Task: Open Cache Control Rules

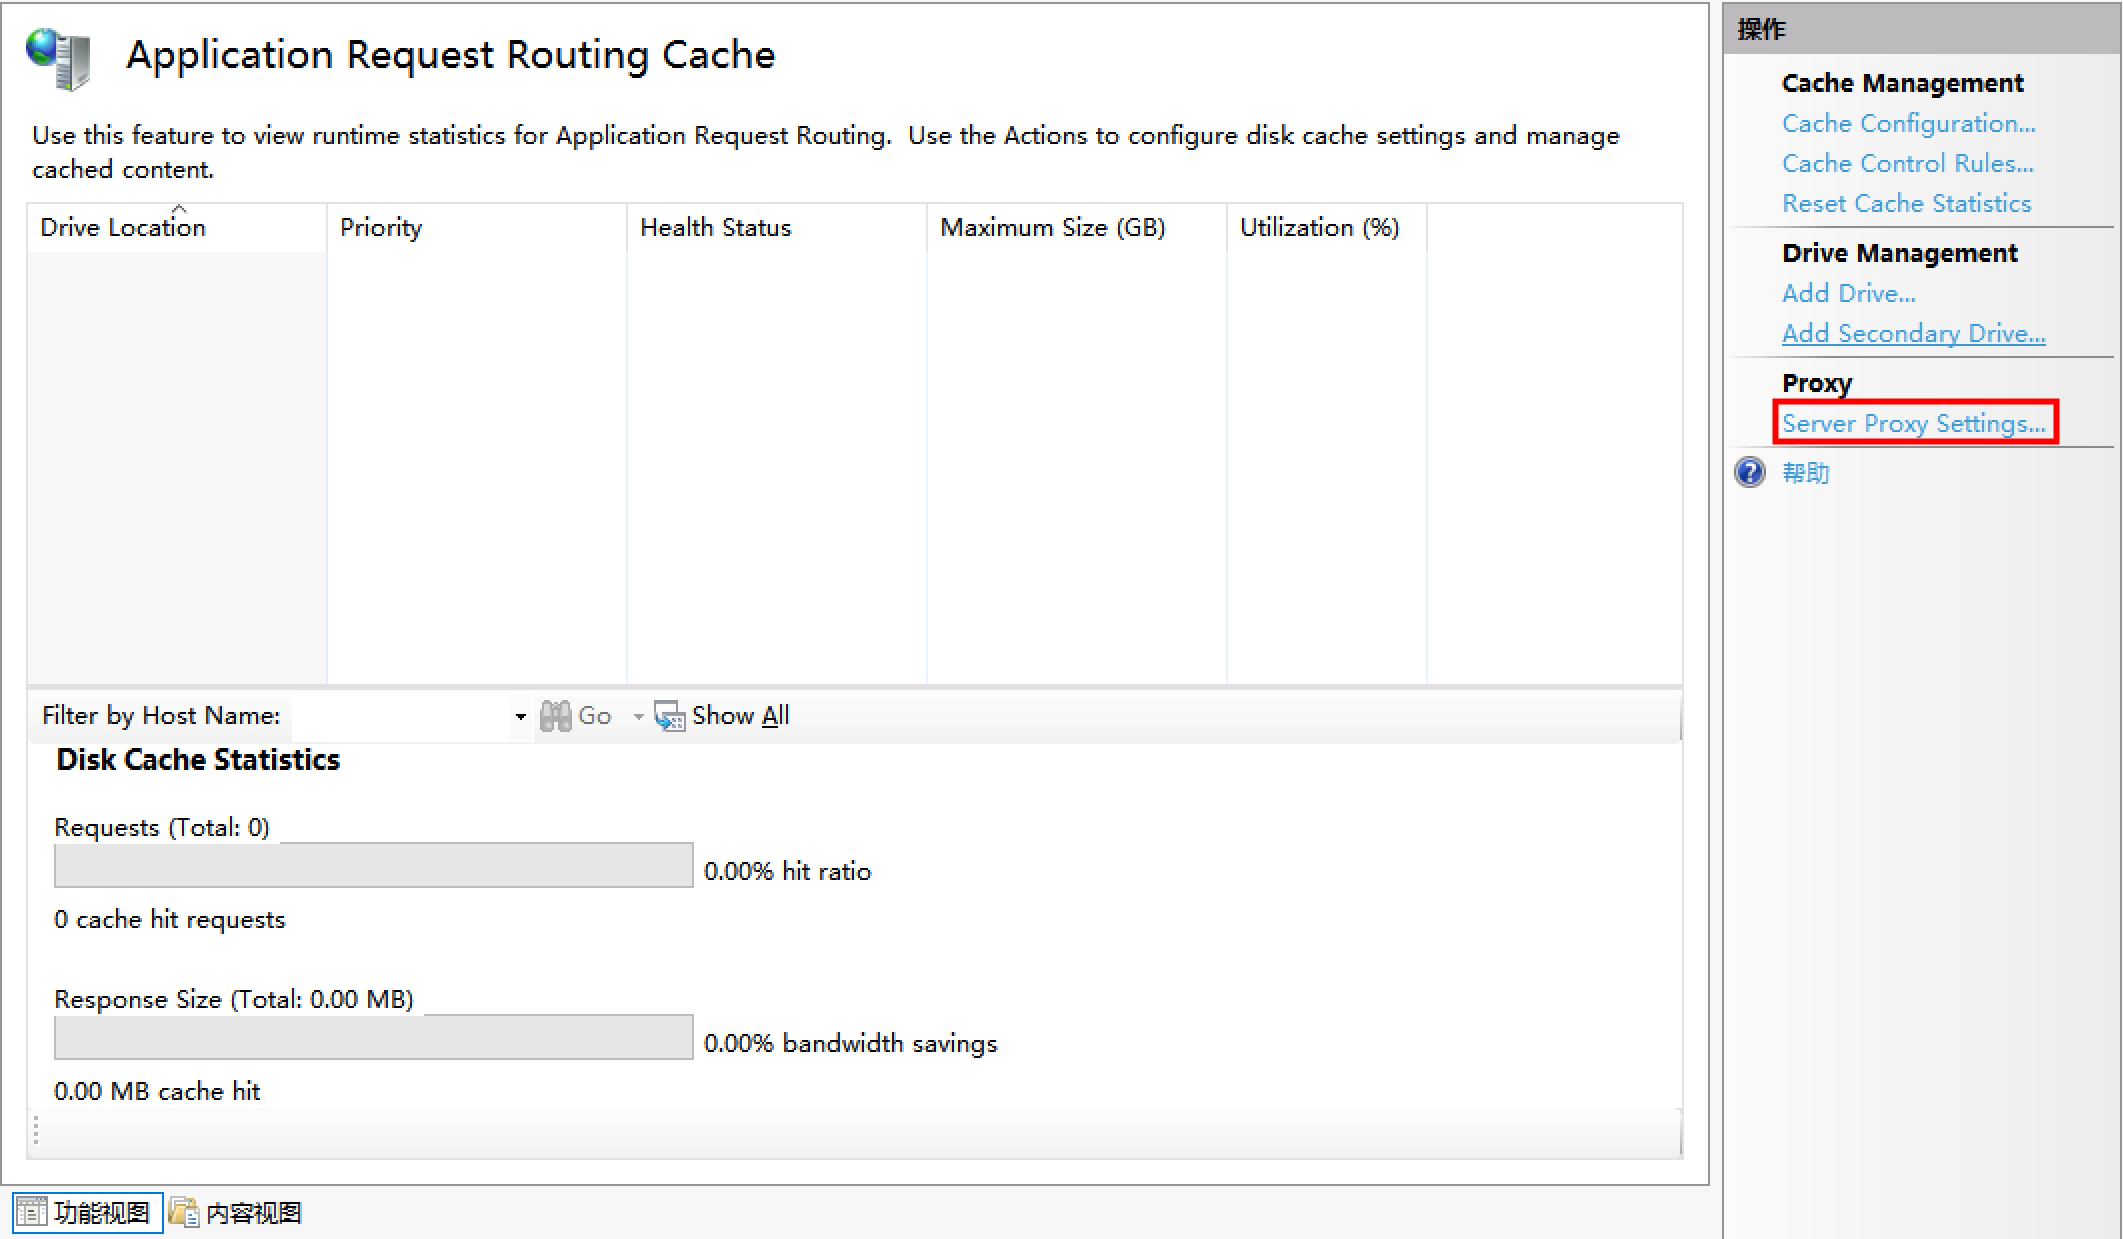Action: [1907, 164]
